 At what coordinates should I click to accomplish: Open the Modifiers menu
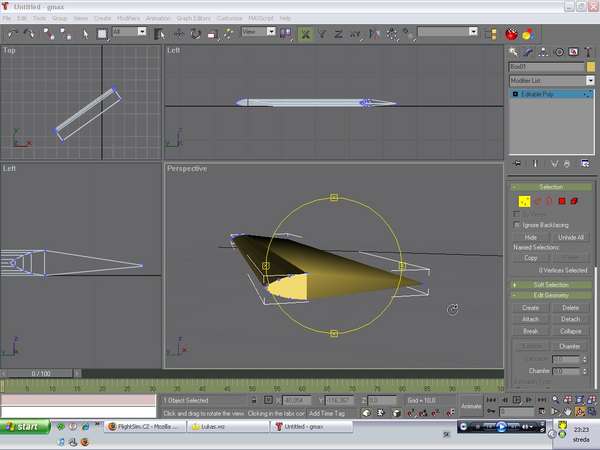click(x=128, y=18)
